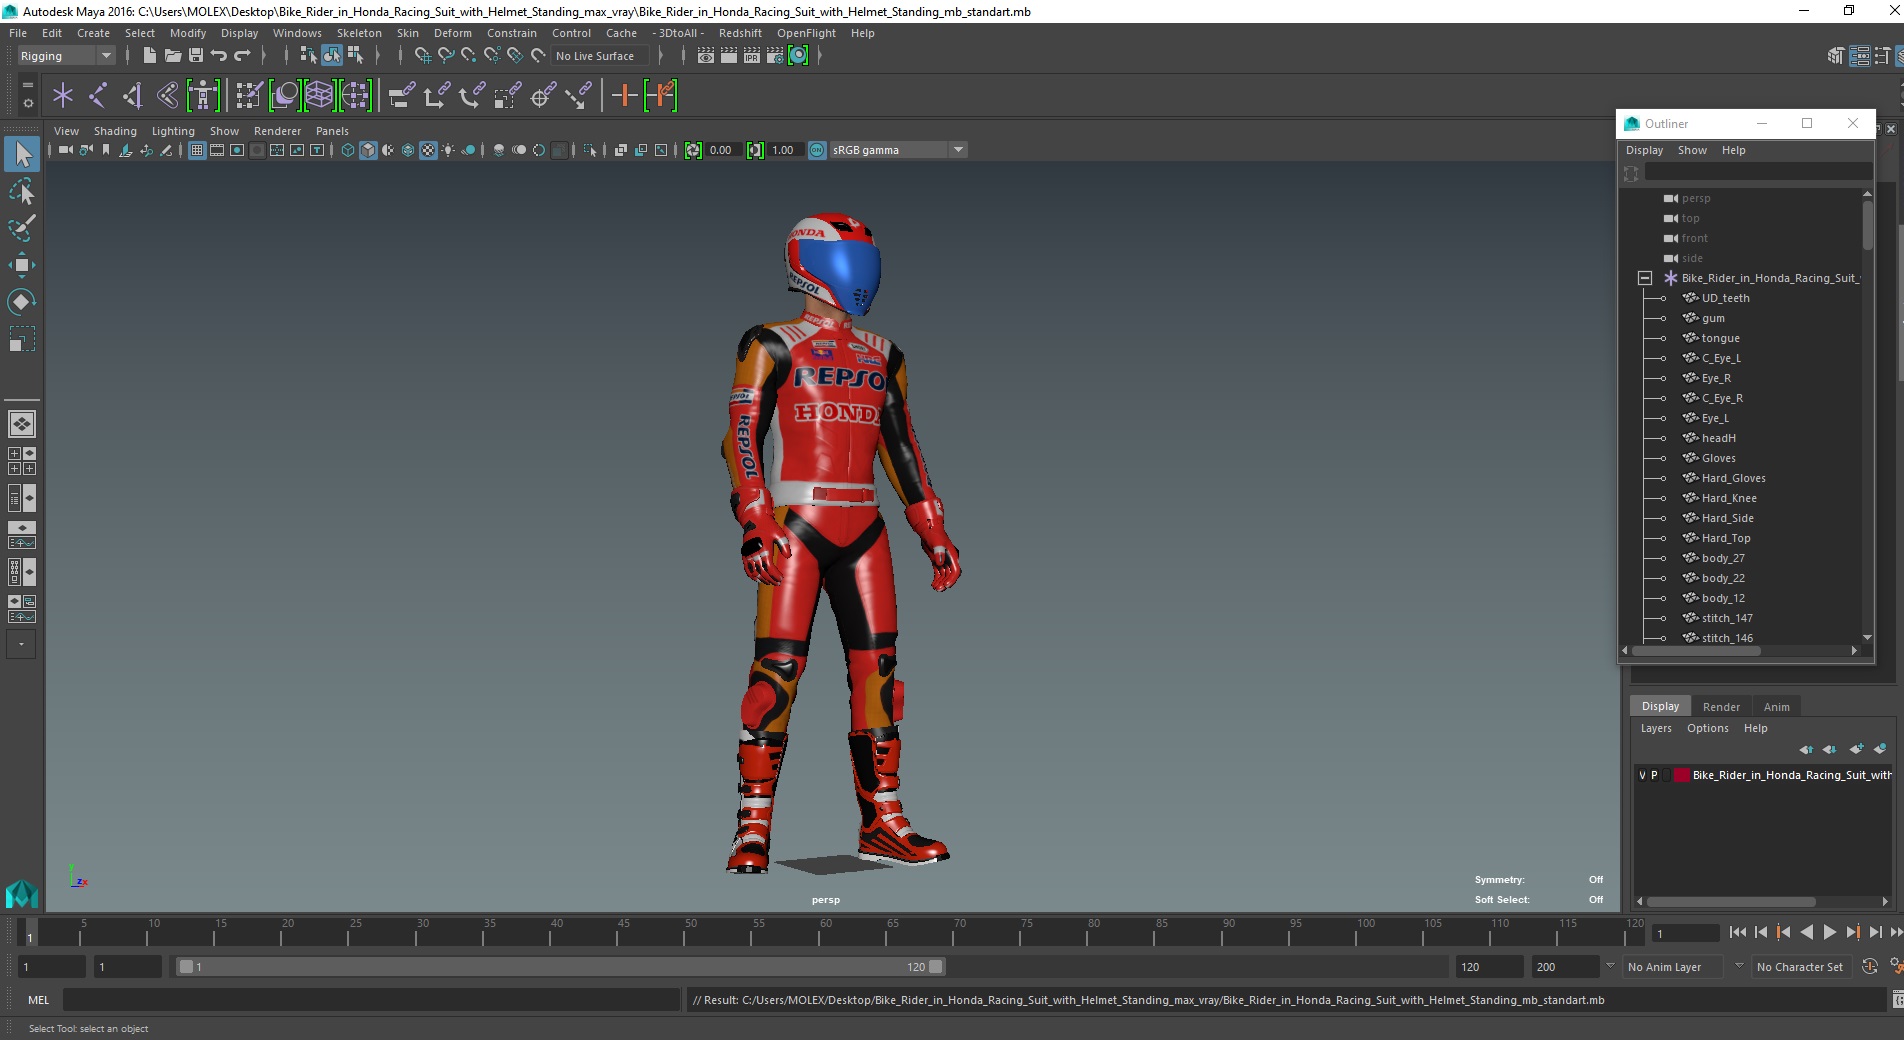Open Render Settings icon
This screenshot has width=1904, height=1040.
775,56
